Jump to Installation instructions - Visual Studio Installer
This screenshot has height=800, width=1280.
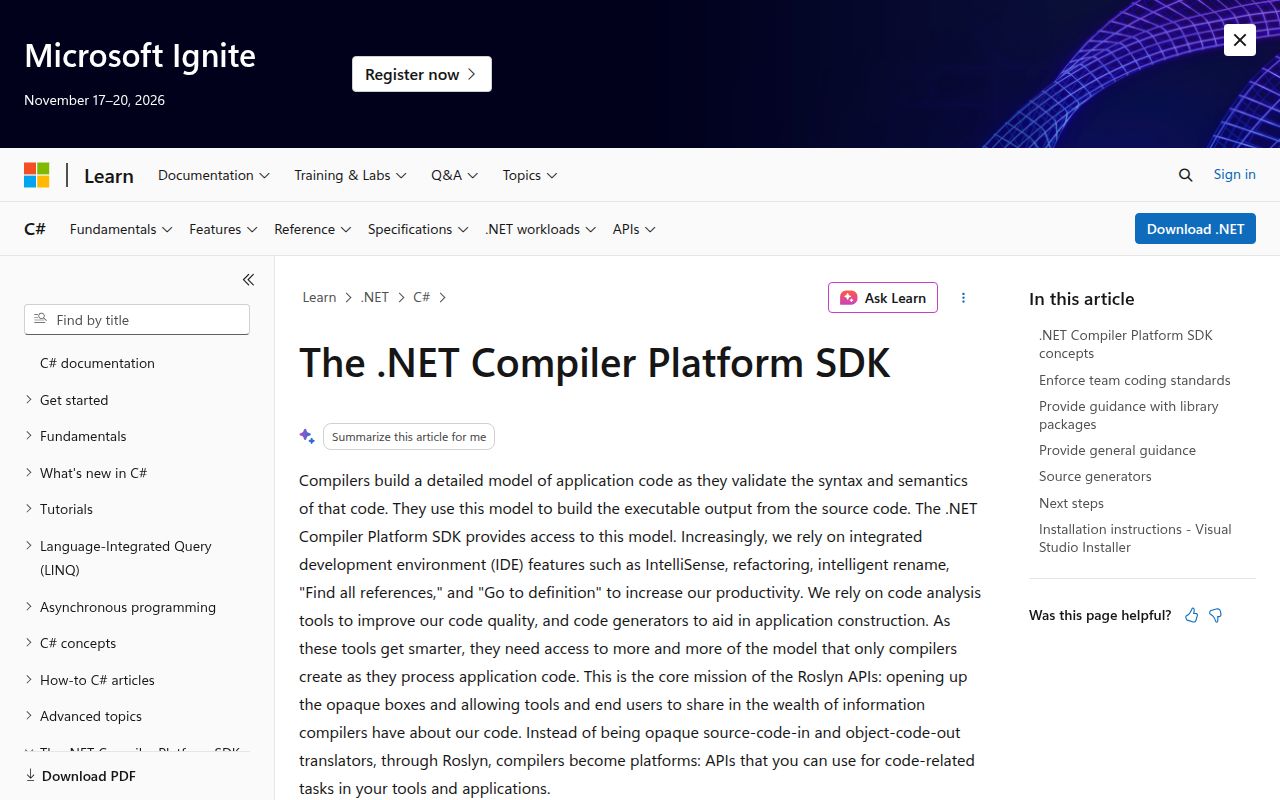[x=1135, y=538]
